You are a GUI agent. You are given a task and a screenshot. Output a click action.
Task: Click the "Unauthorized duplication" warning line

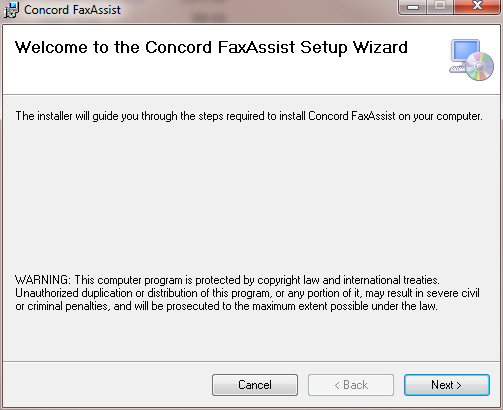tap(247, 293)
